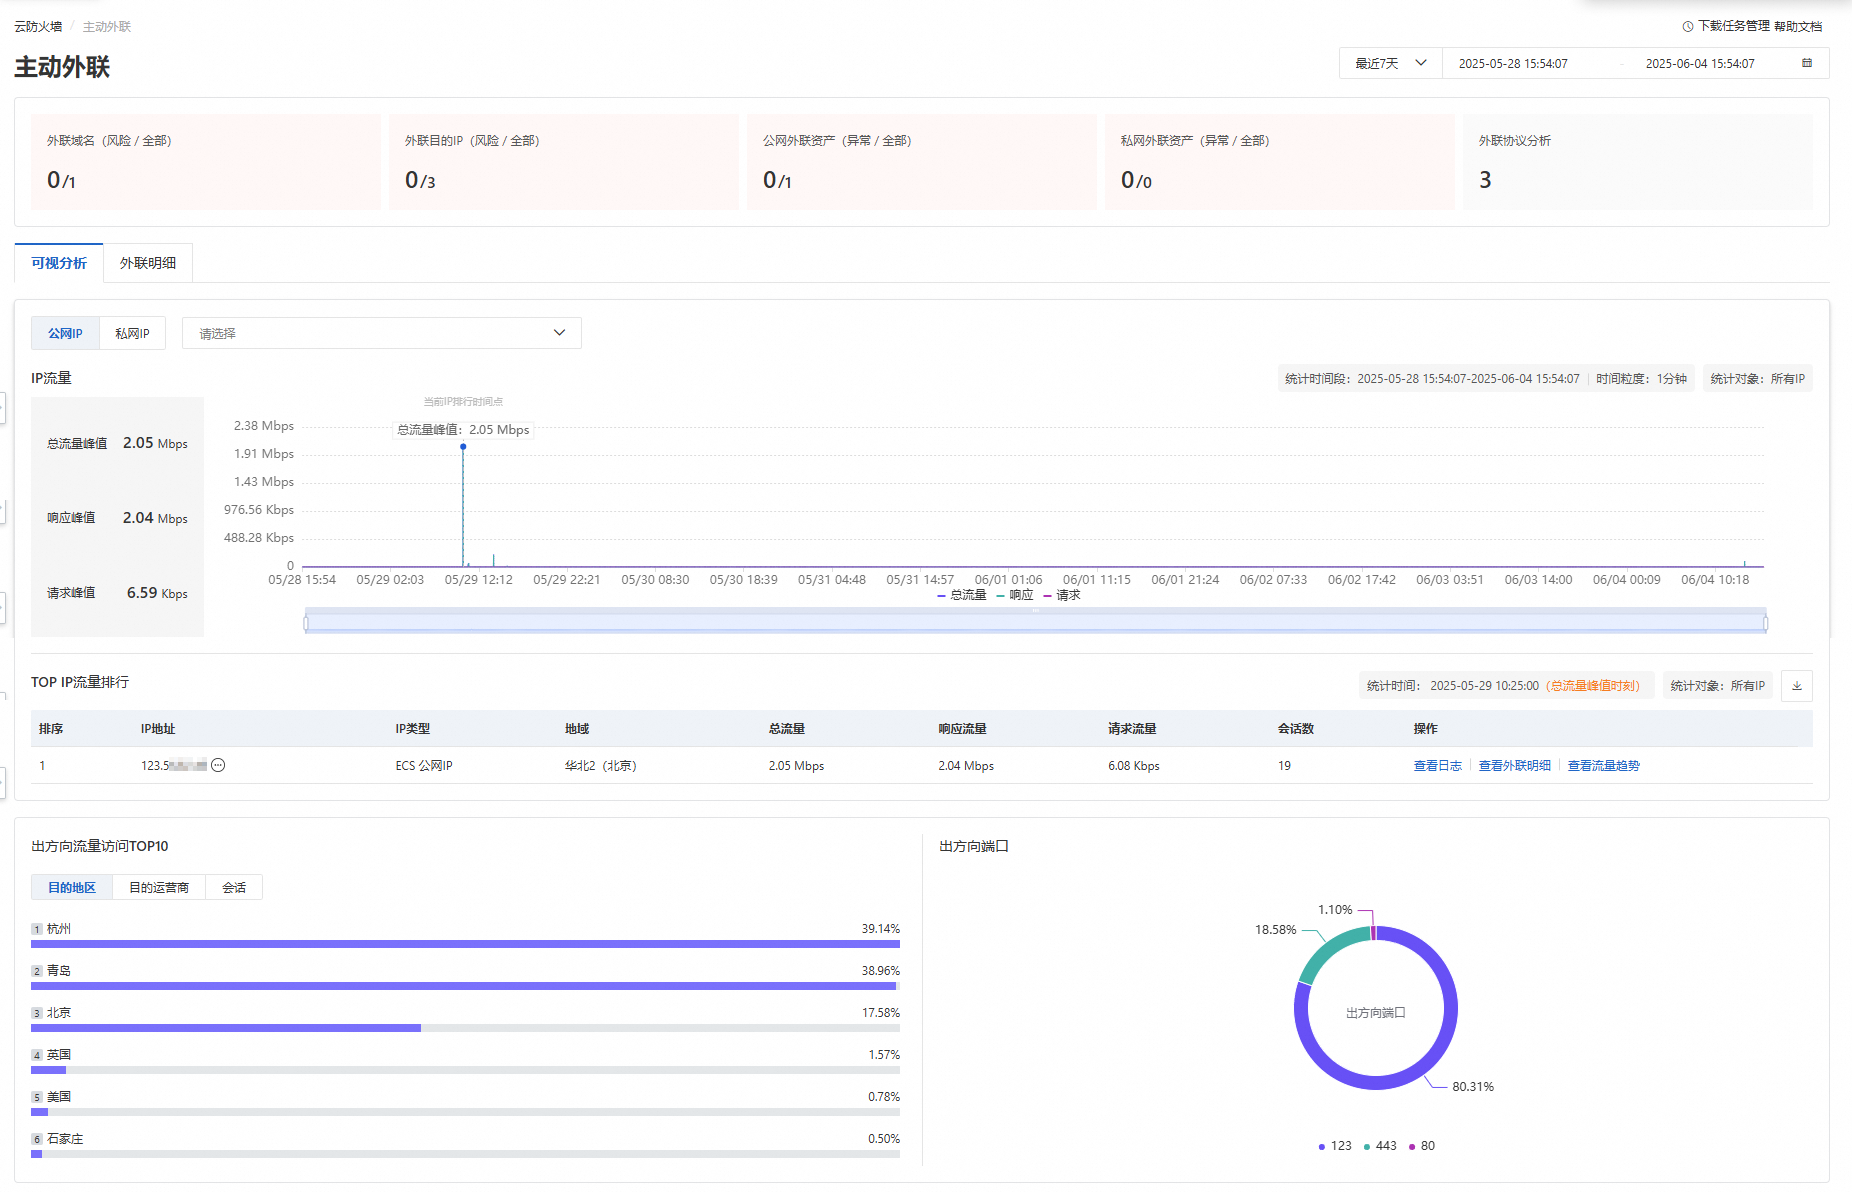Click the 6.08 Kbps request traffic cell
This screenshot has width=1852, height=1192.
(1134, 765)
